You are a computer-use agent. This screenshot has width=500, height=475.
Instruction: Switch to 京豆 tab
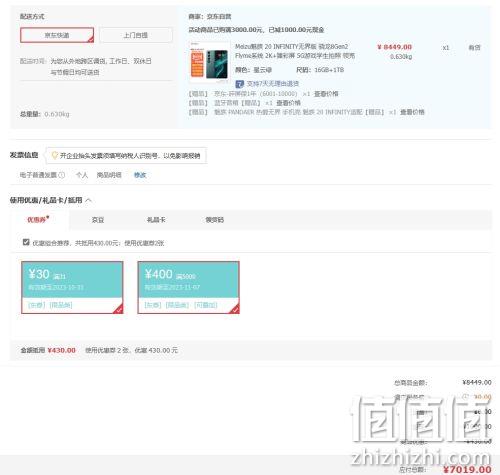98,220
